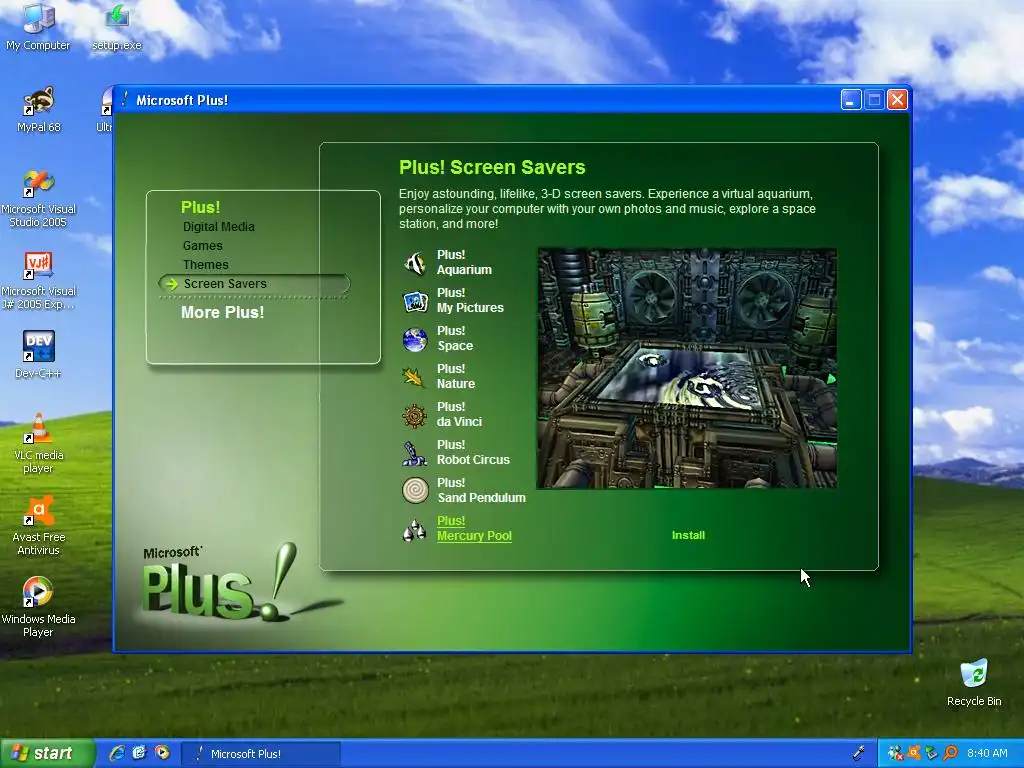Select Plus! Space screen saver text

tap(455, 338)
